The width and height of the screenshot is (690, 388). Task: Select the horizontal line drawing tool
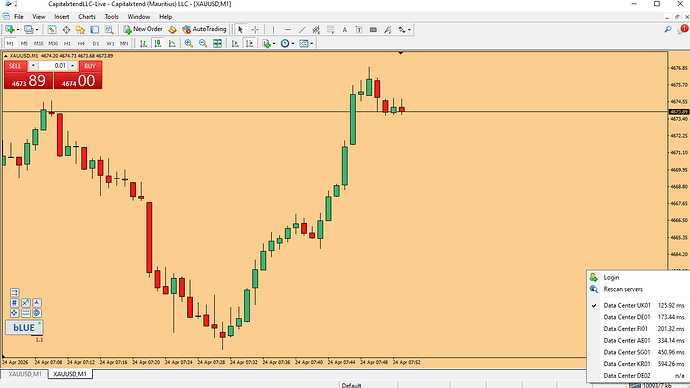point(288,29)
